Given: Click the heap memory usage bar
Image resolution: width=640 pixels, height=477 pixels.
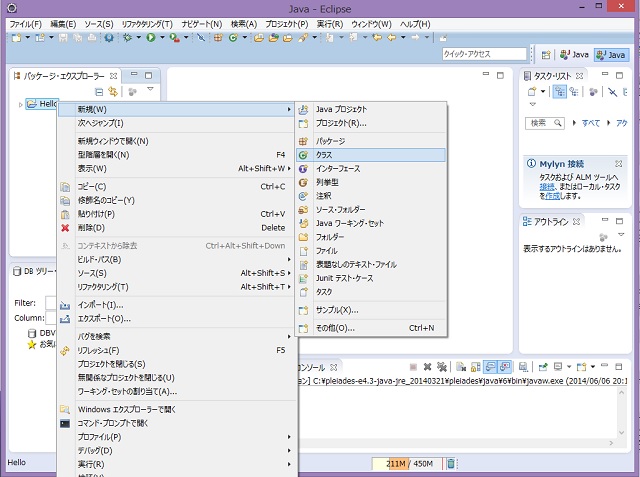Looking at the screenshot, I should pos(407,464).
